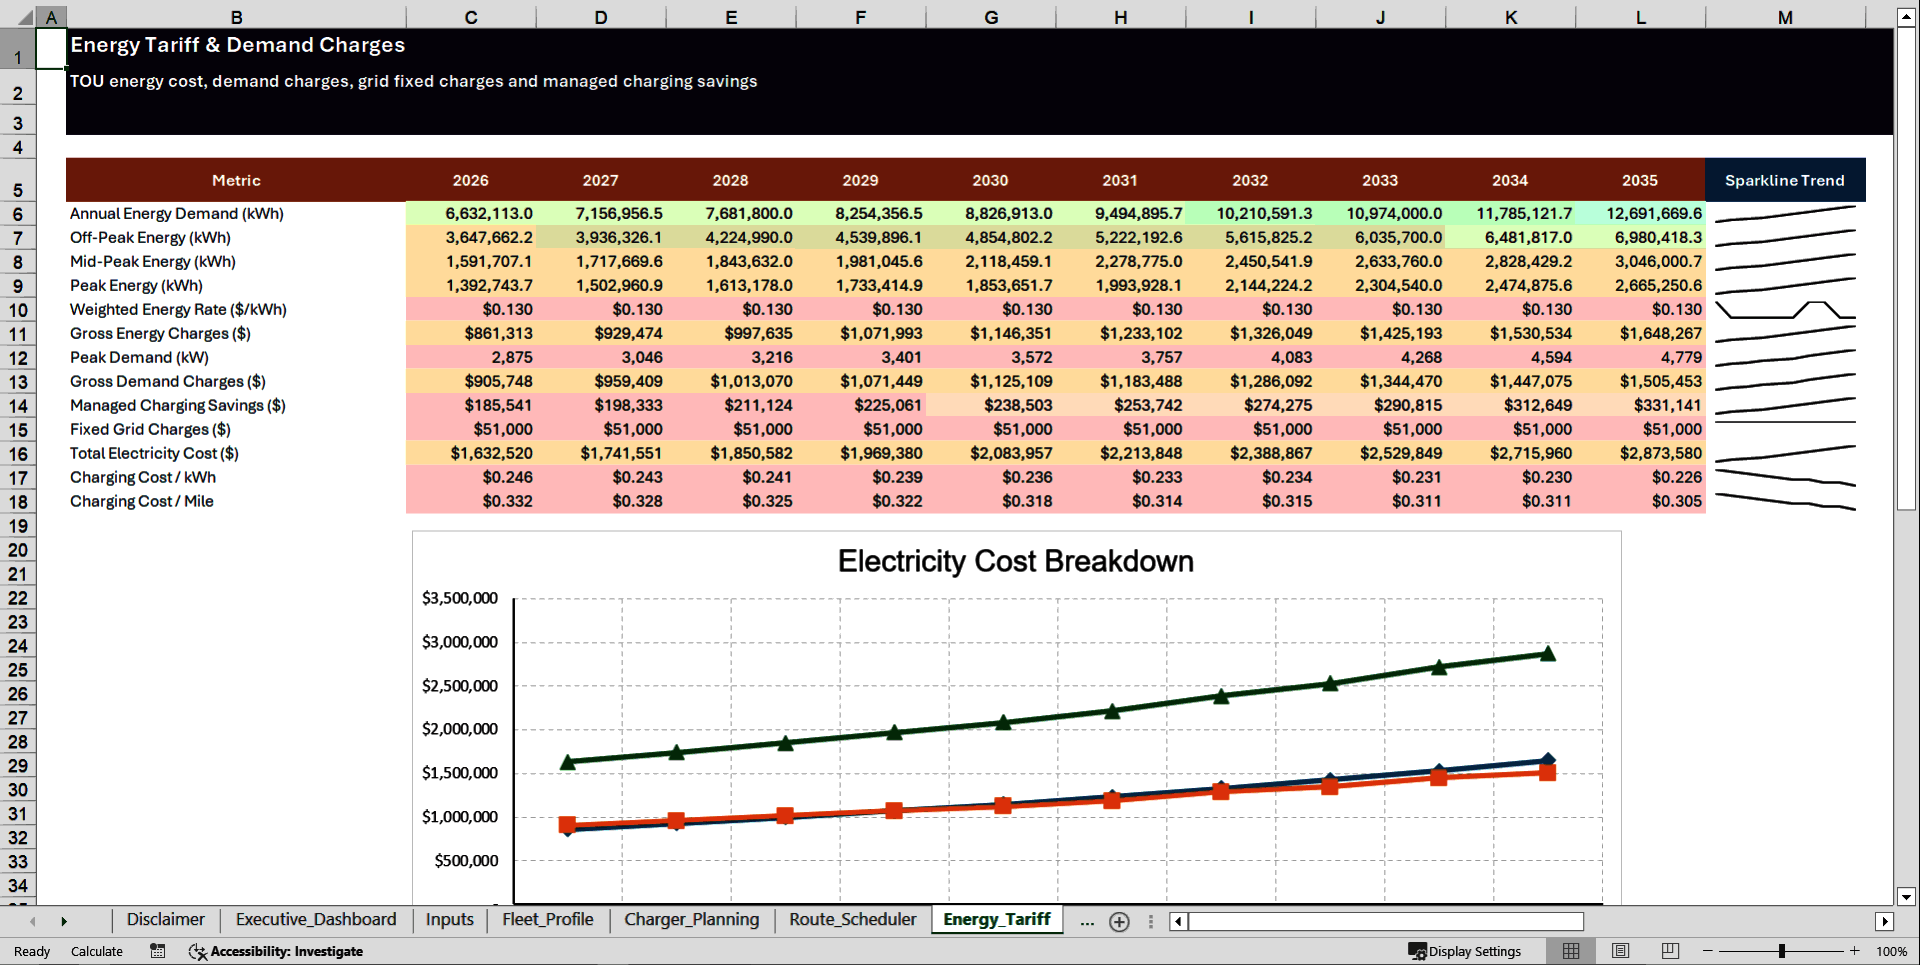Click horizontal scrollbar right arrow
The width and height of the screenshot is (1920, 965).
pos(1885,921)
